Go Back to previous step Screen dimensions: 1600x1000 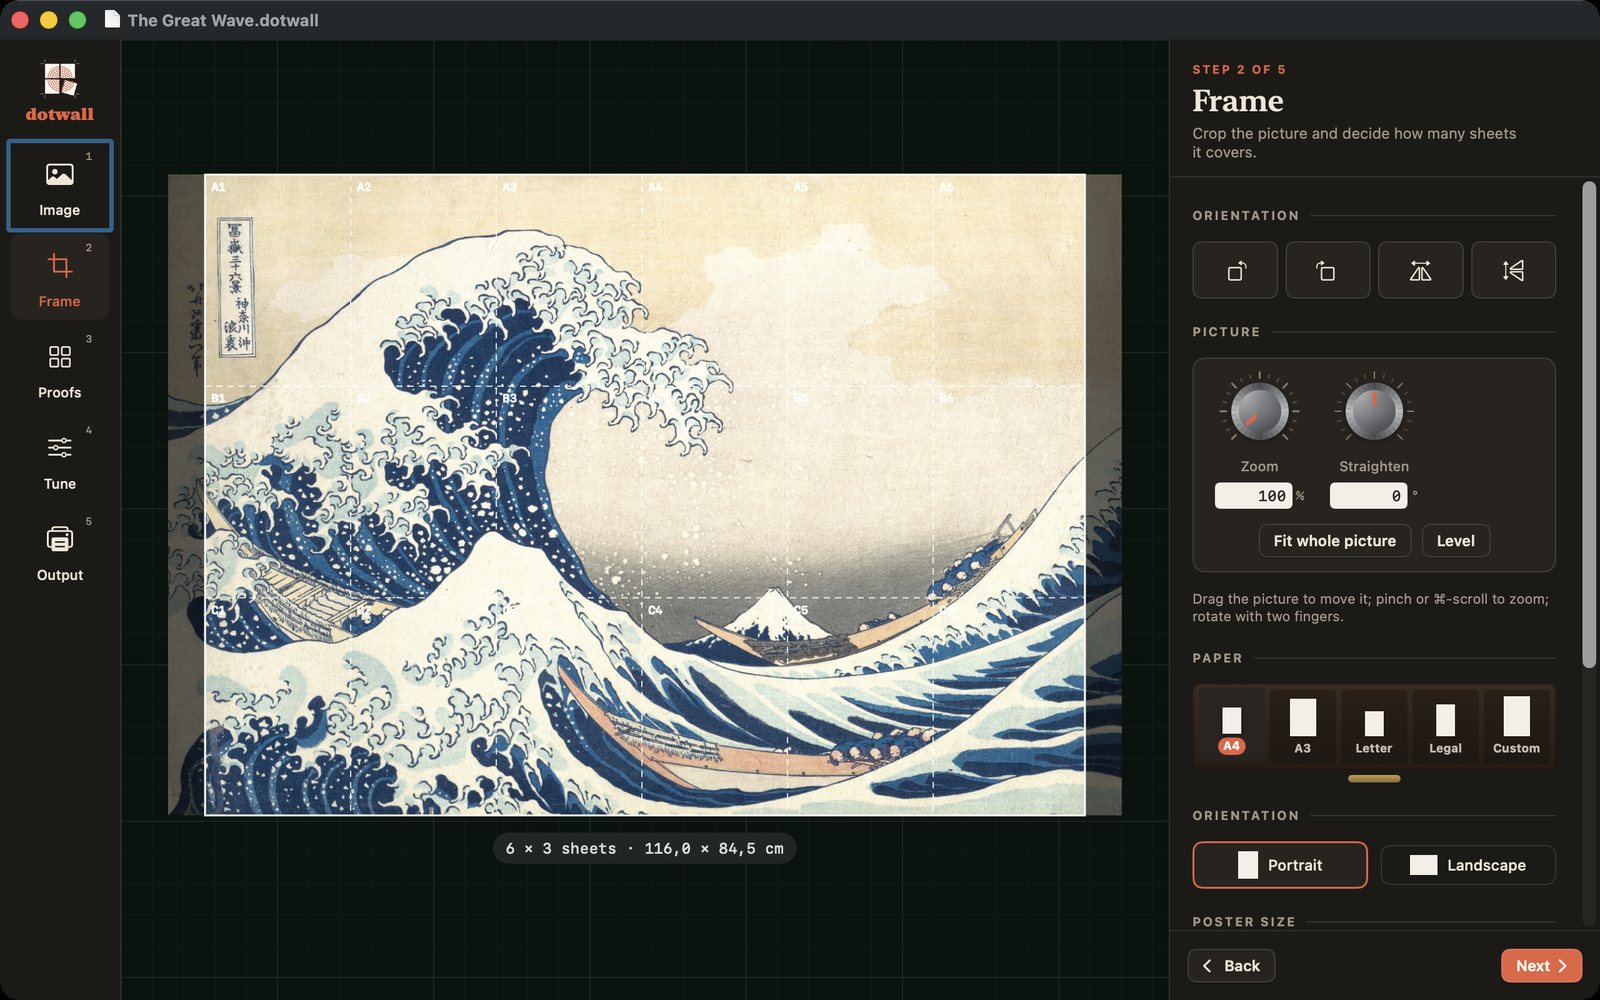(1231, 966)
